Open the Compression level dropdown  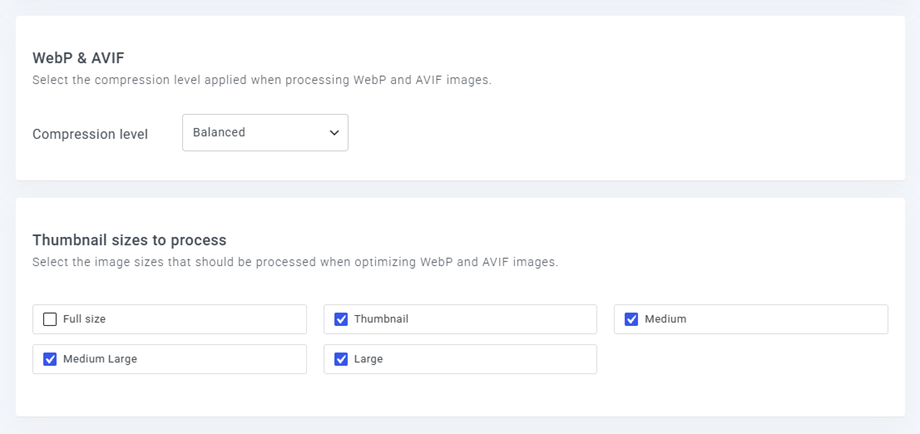(x=265, y=133)
